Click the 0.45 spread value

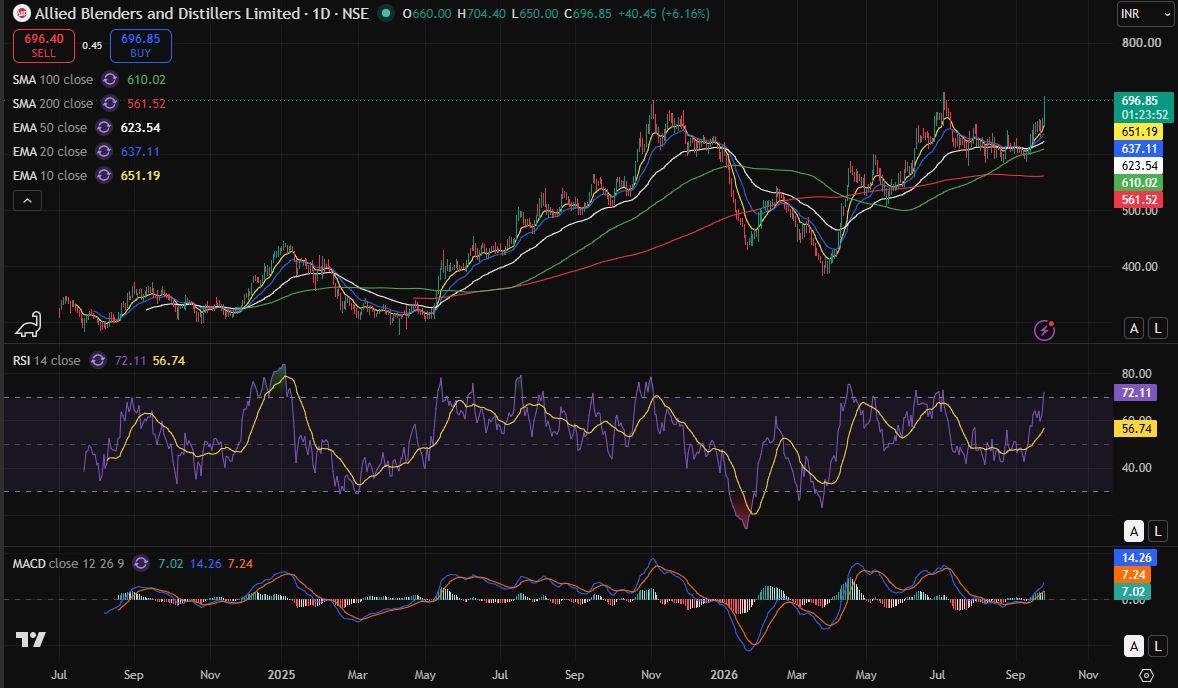(x=92, y=46)
